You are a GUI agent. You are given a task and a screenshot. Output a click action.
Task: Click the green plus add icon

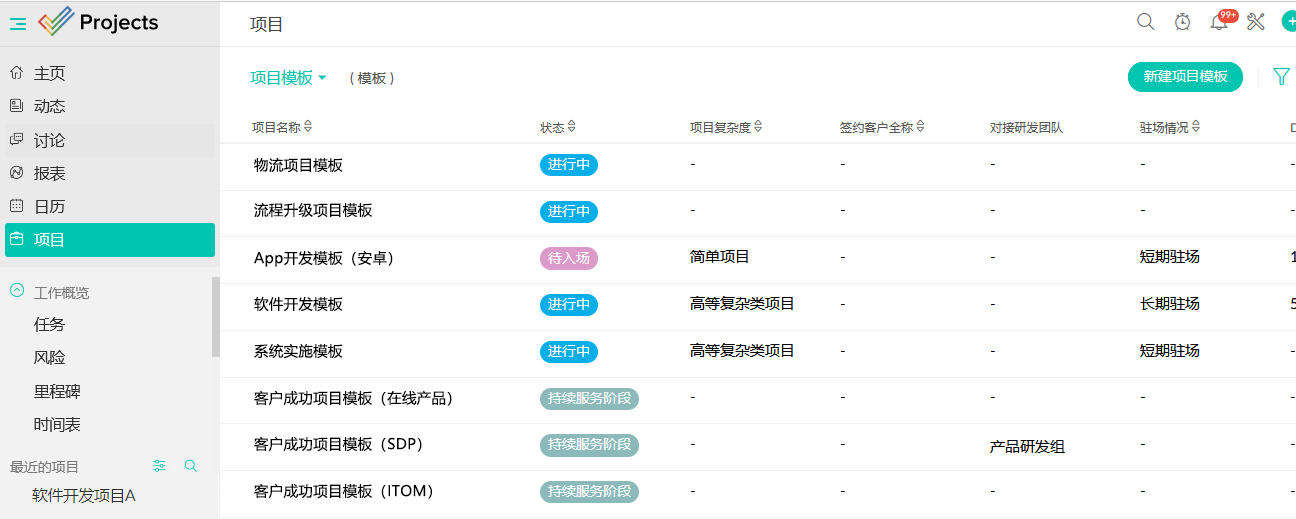coord(1289,22)
